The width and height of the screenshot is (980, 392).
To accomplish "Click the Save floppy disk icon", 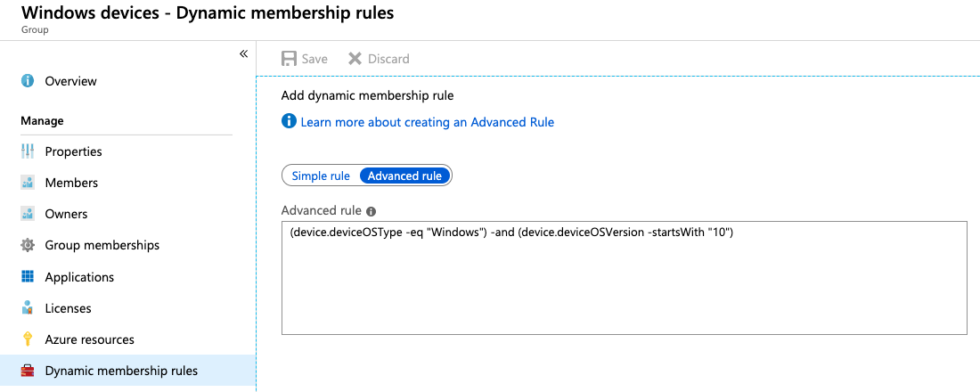I will tap(289, 59).
